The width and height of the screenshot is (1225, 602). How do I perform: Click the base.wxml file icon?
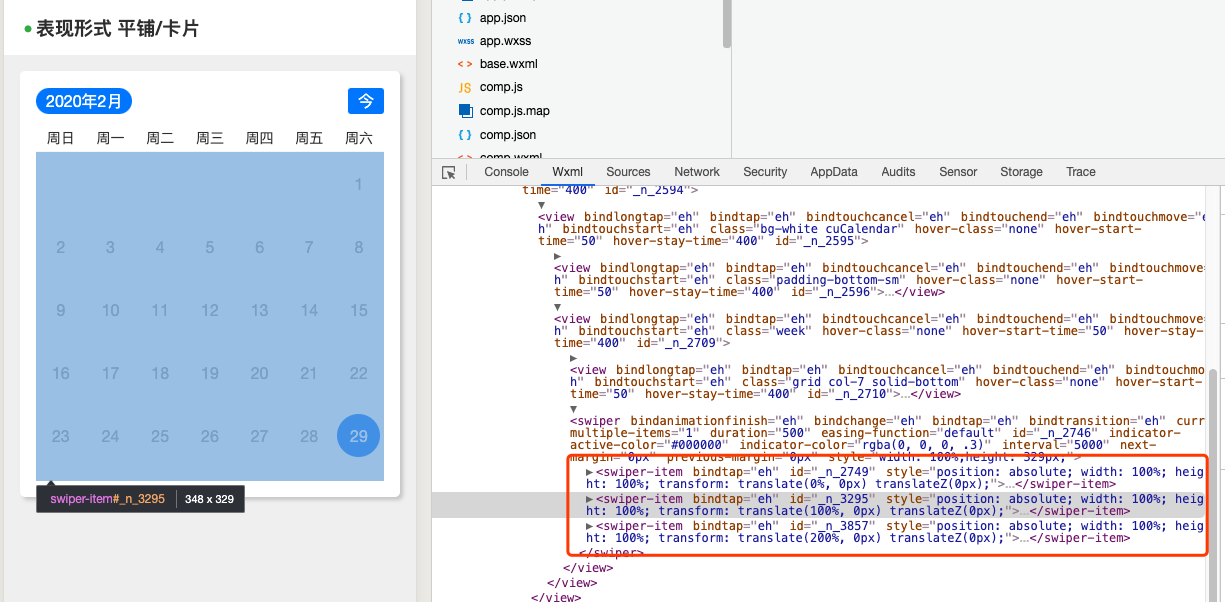[465, 64]
